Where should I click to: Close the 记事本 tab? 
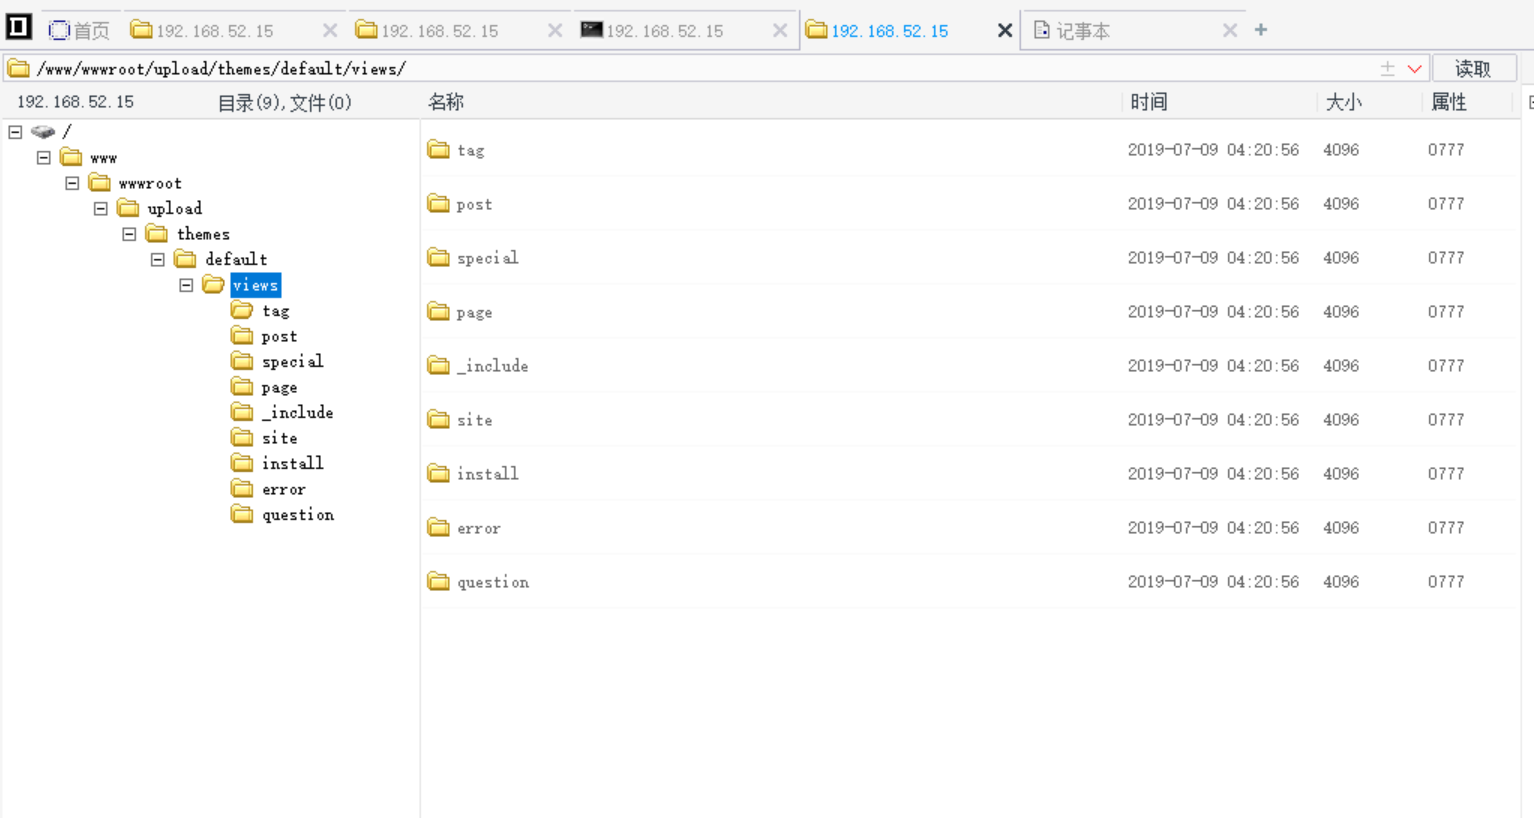(x=1230, y=31)
